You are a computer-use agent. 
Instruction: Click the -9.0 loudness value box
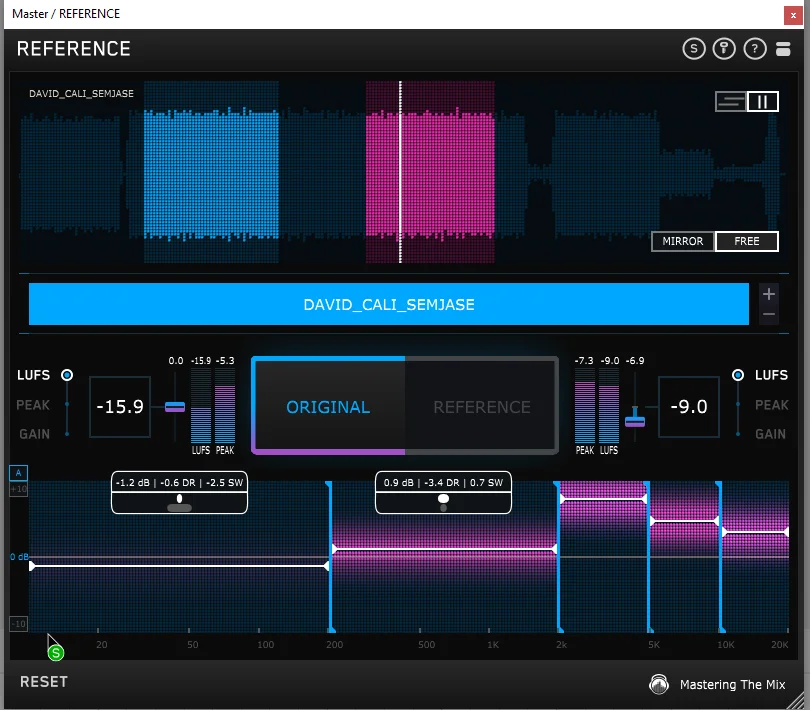pos(689,407)
